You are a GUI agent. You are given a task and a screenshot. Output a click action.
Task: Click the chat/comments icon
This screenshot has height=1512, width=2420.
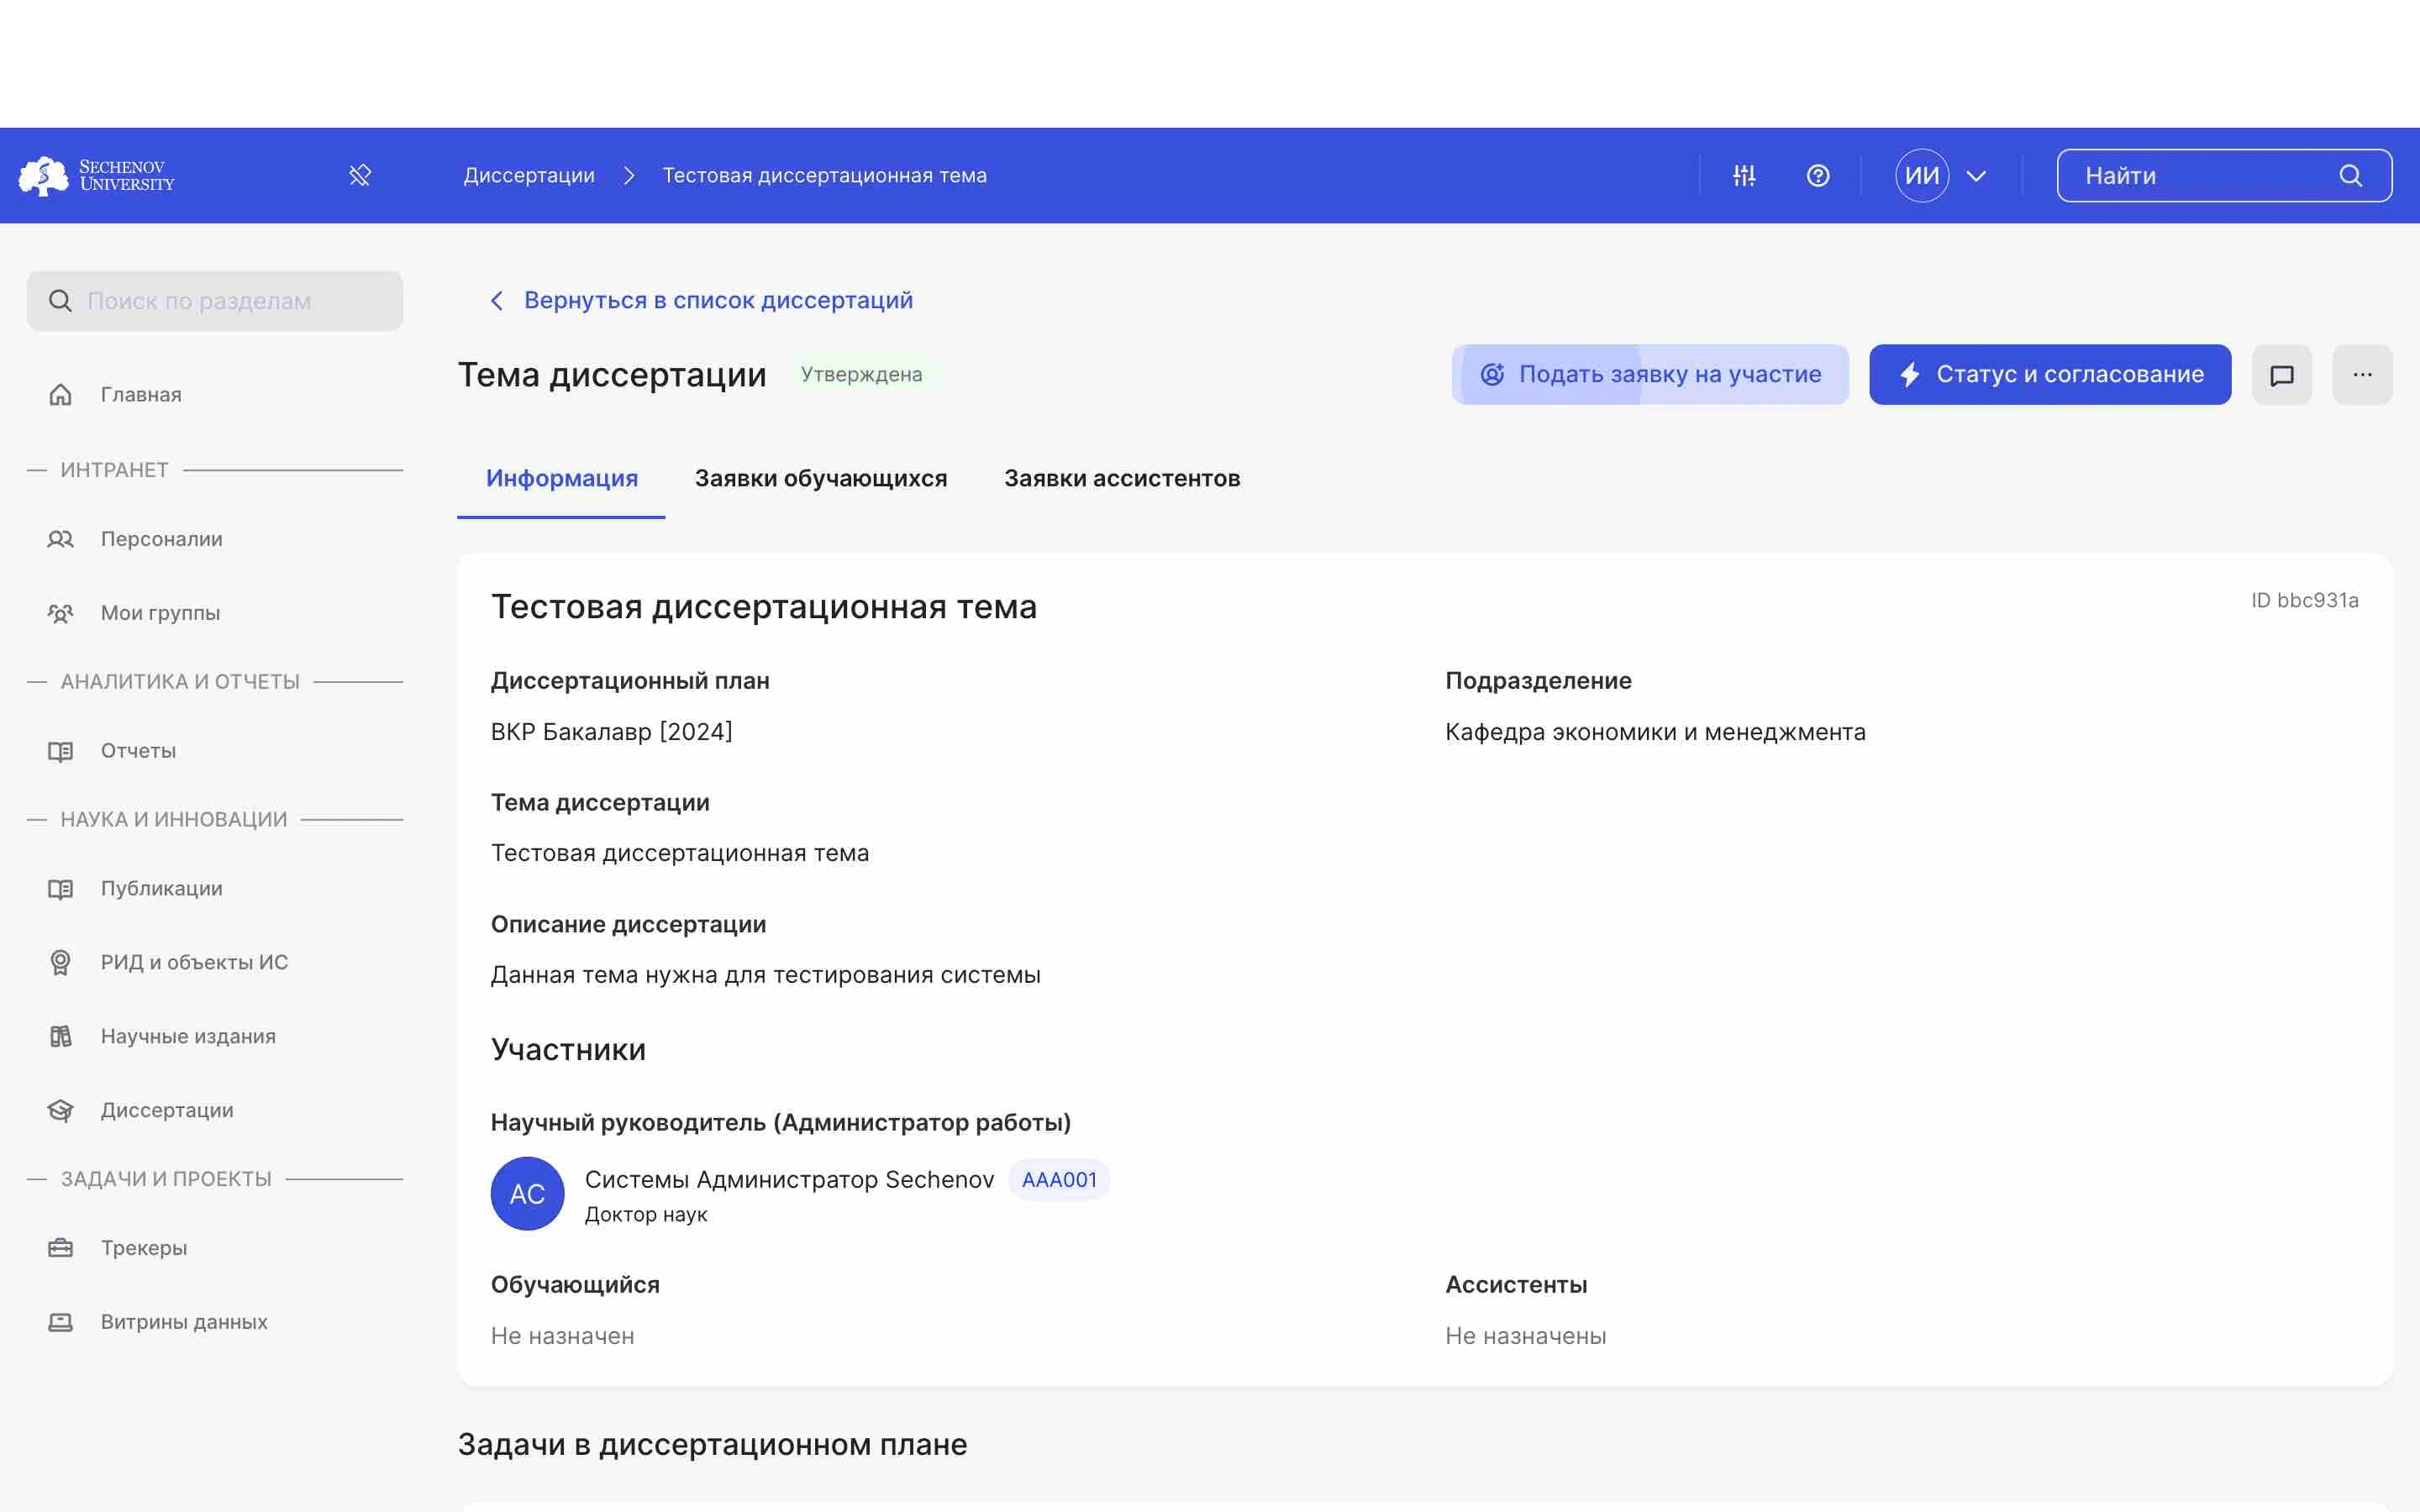[2282, 373]
